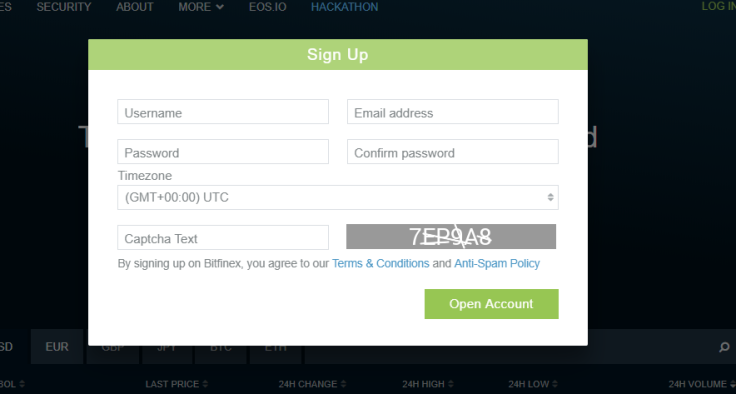Go to the EOS.IO page

268,7
